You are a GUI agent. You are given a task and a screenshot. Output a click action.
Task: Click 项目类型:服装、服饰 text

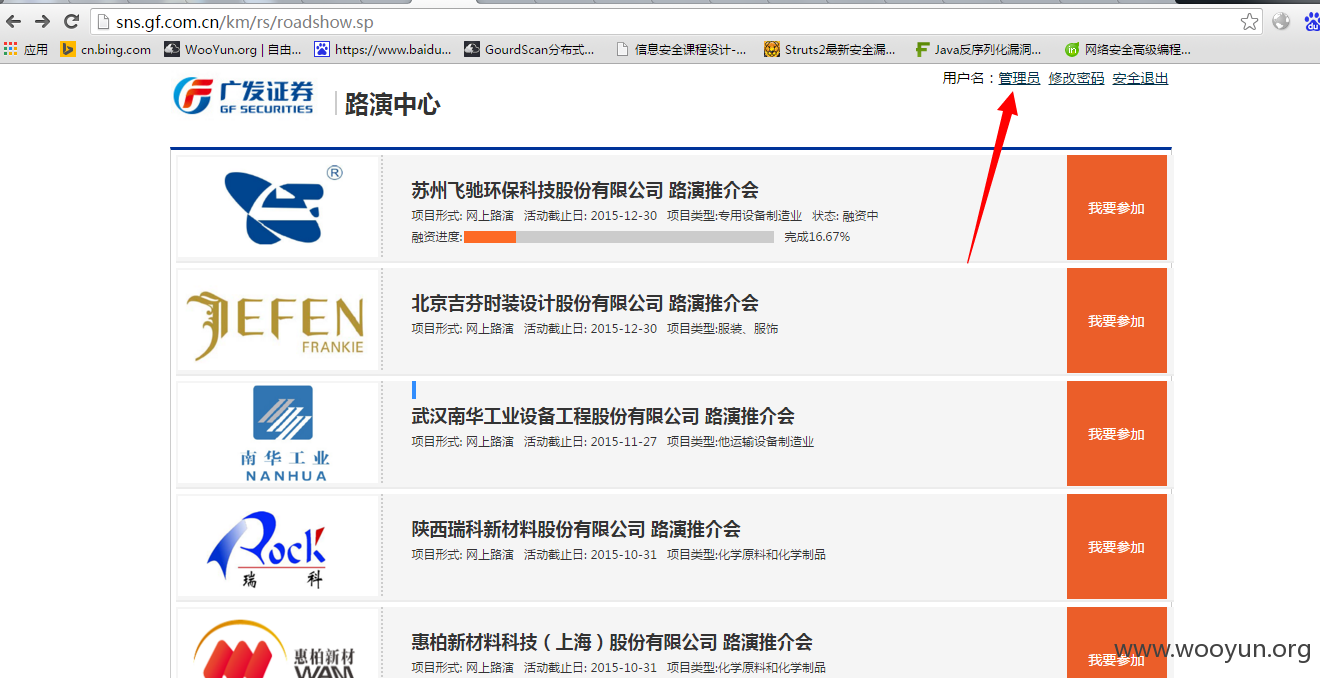[x=722, y=328]
